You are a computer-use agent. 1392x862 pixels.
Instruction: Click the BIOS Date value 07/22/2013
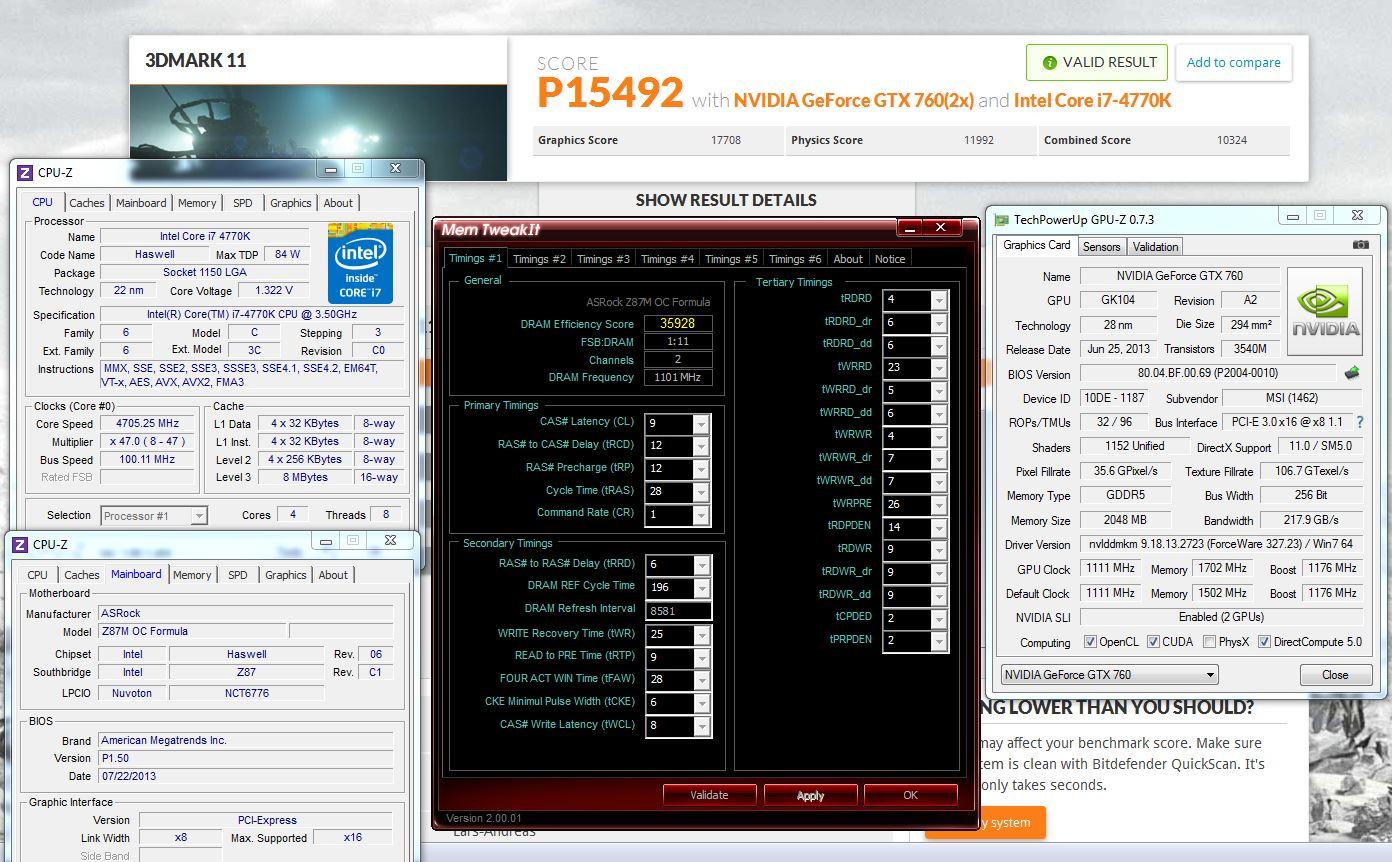(245, 776)
